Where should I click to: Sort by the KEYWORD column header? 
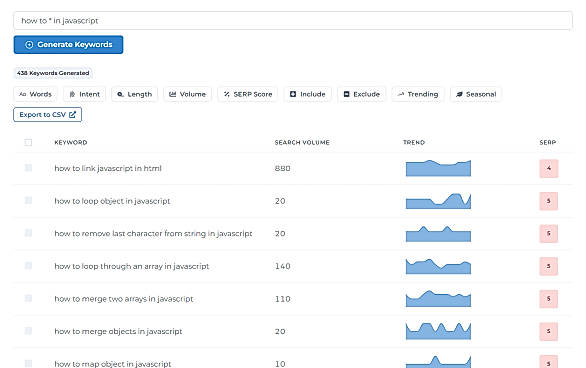pos(71,142)
